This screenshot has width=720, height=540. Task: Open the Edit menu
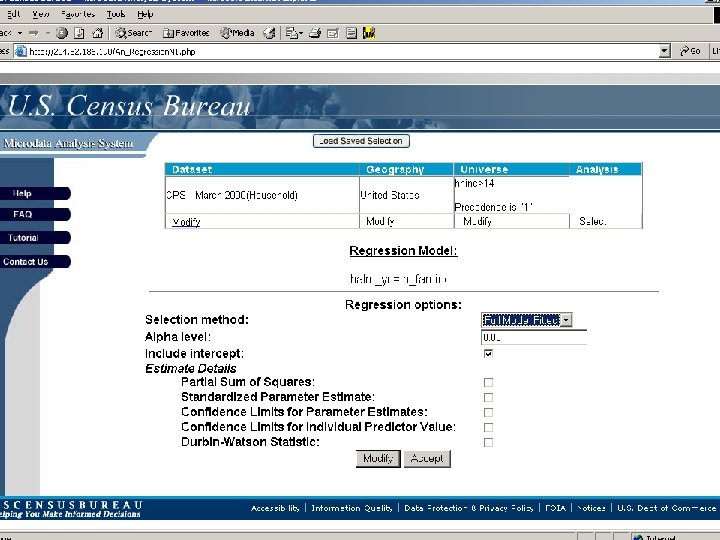(x=13, y=14)
